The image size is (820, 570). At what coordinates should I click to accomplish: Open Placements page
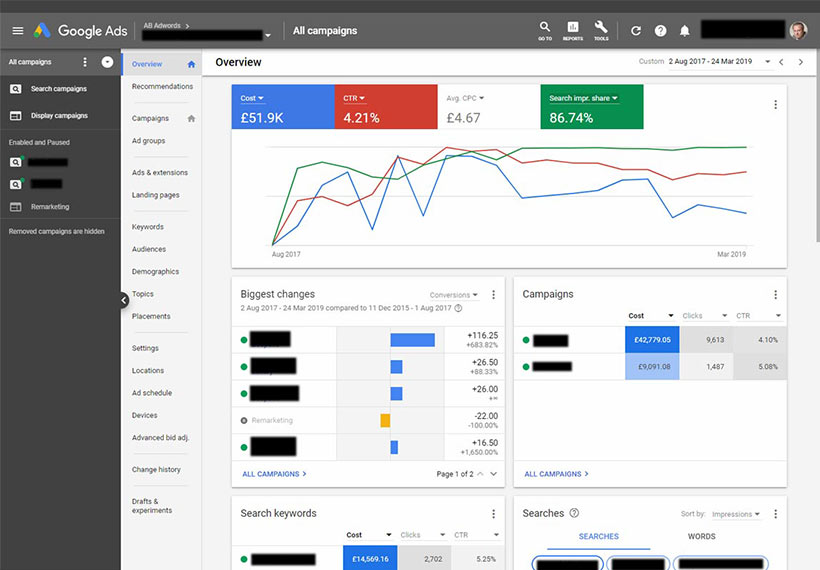(x=151, y=316)
